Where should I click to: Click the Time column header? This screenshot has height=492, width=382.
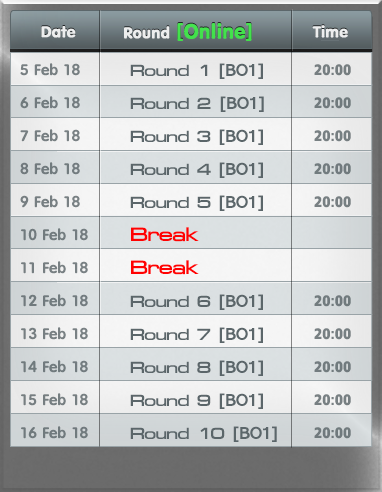point(330,32)
